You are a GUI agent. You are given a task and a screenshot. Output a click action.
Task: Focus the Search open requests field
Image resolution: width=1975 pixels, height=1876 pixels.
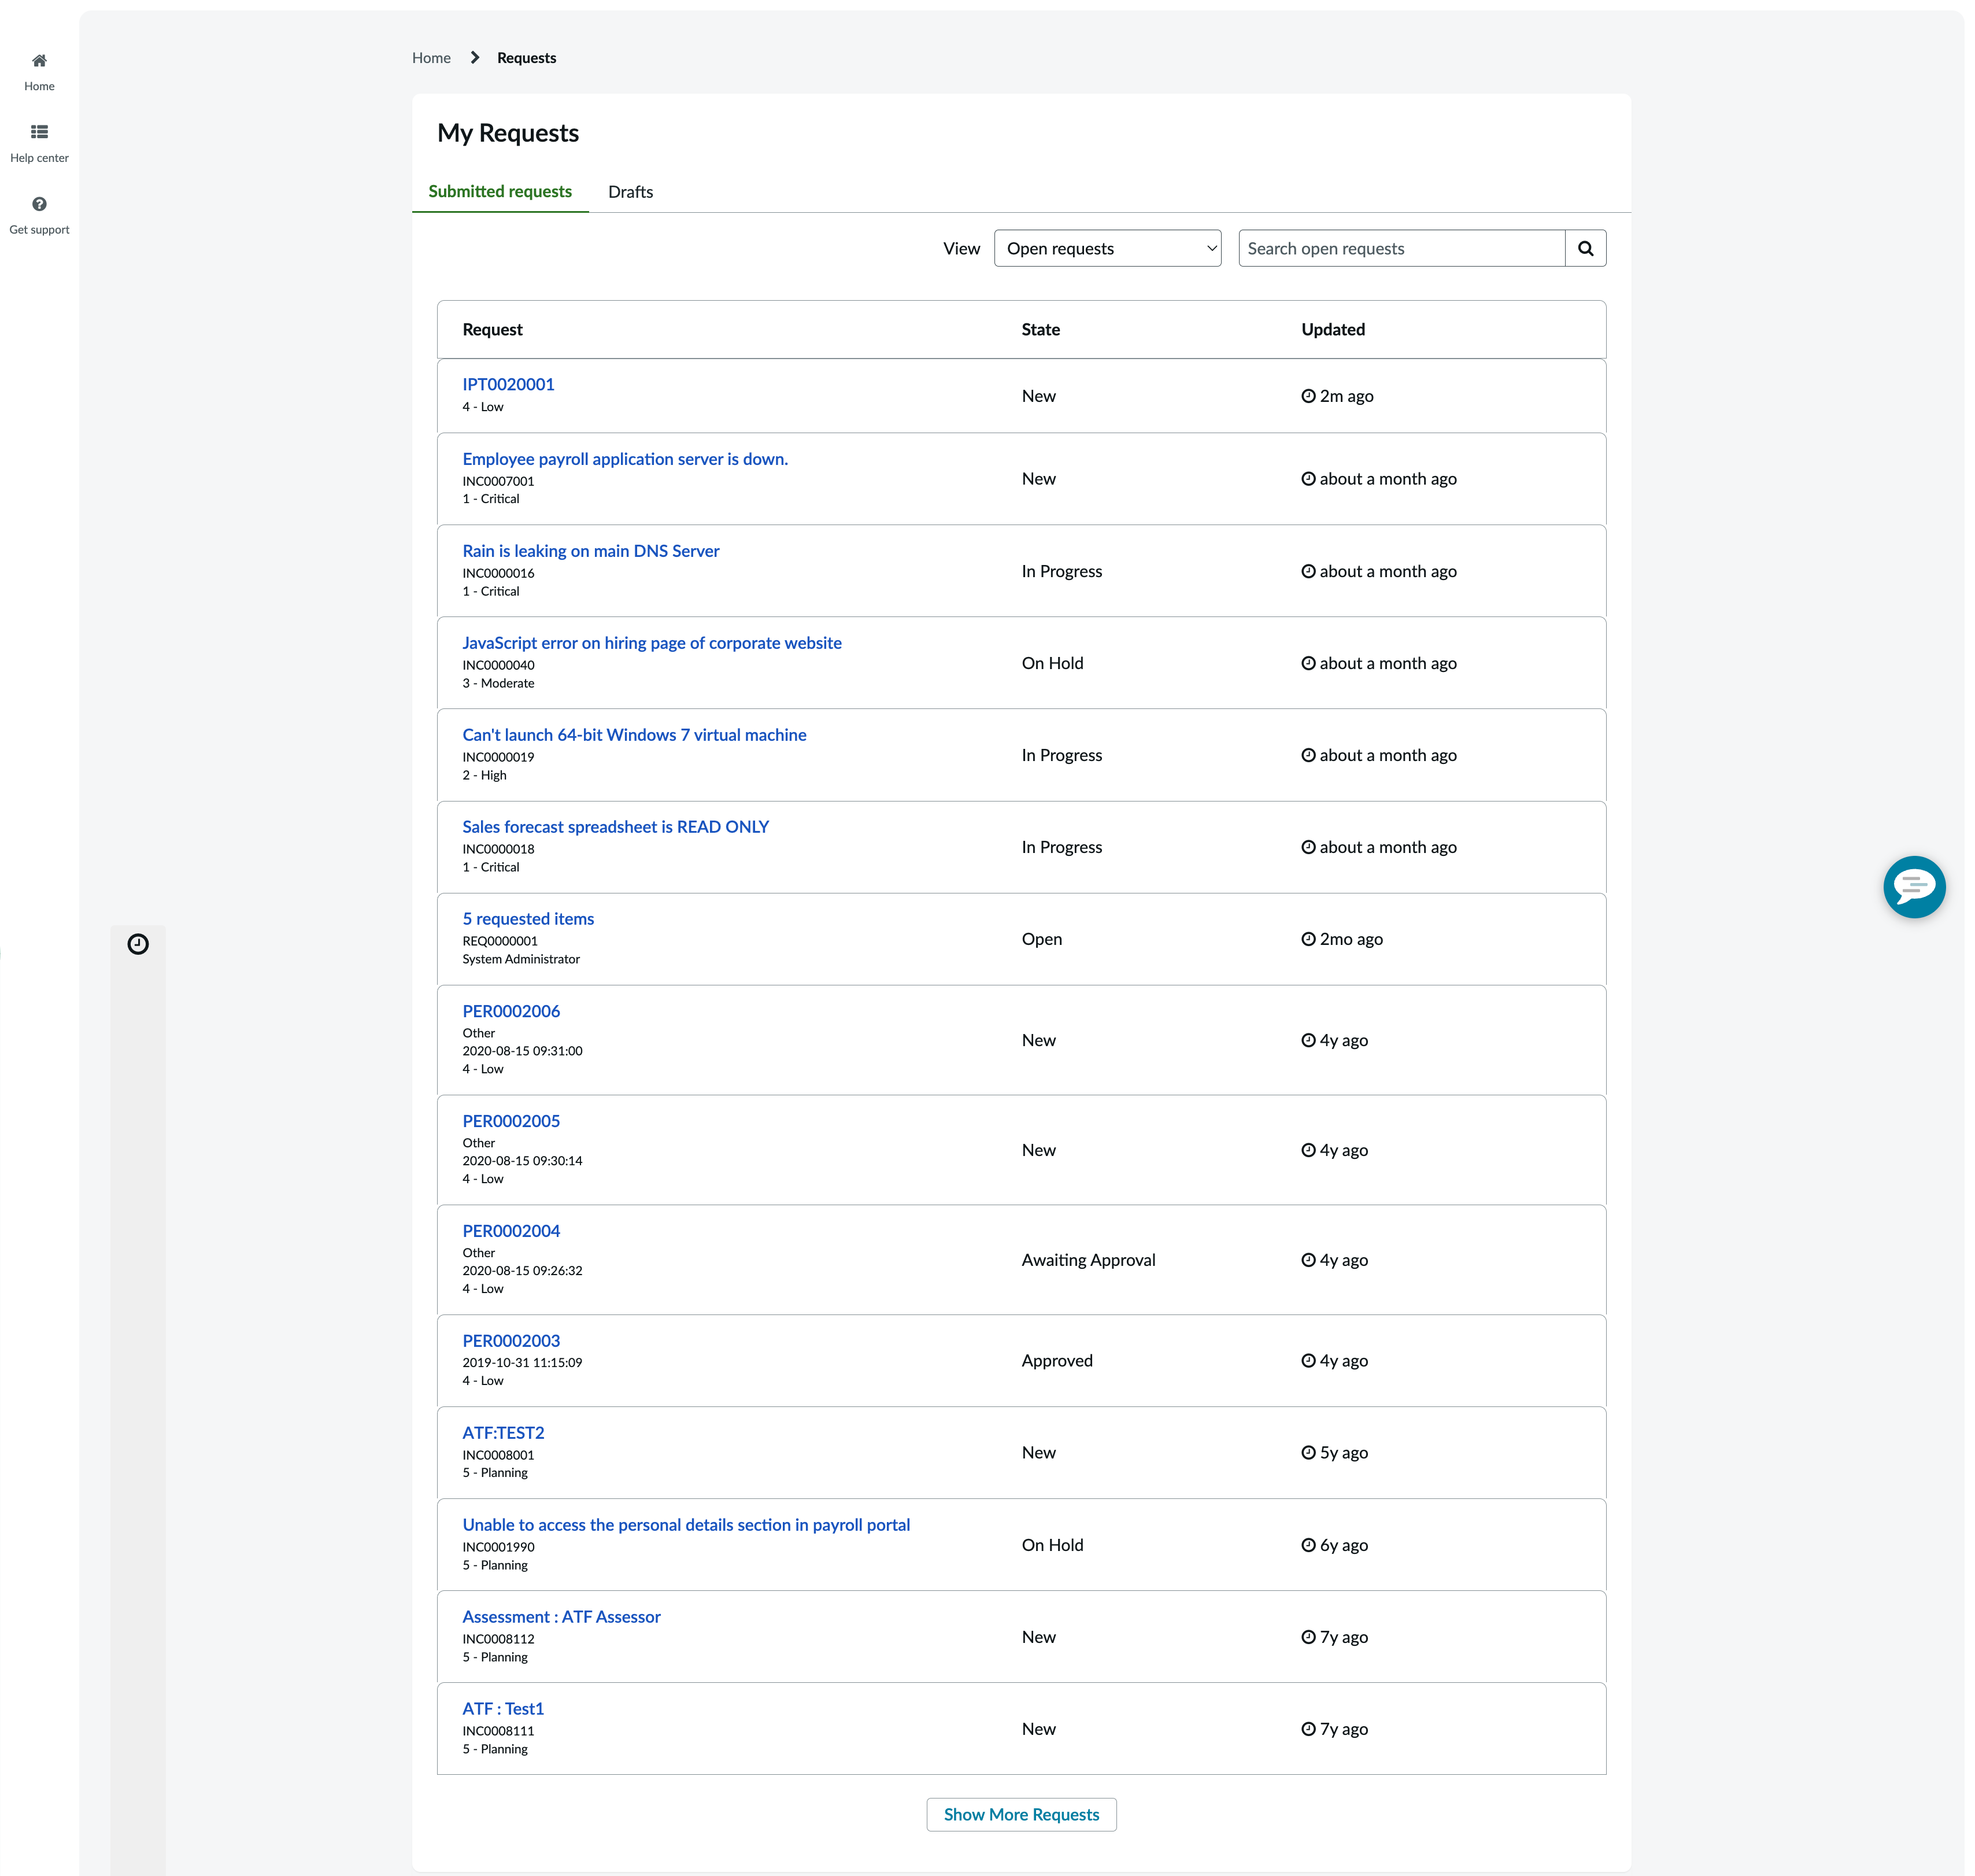(1401, 248)
